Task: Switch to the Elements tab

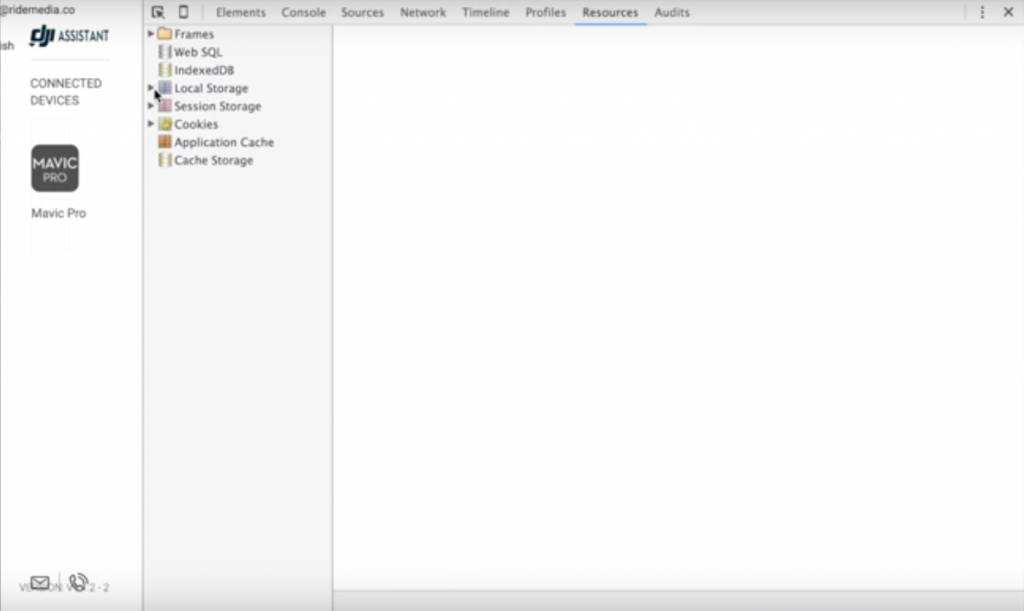Action: 241,12
